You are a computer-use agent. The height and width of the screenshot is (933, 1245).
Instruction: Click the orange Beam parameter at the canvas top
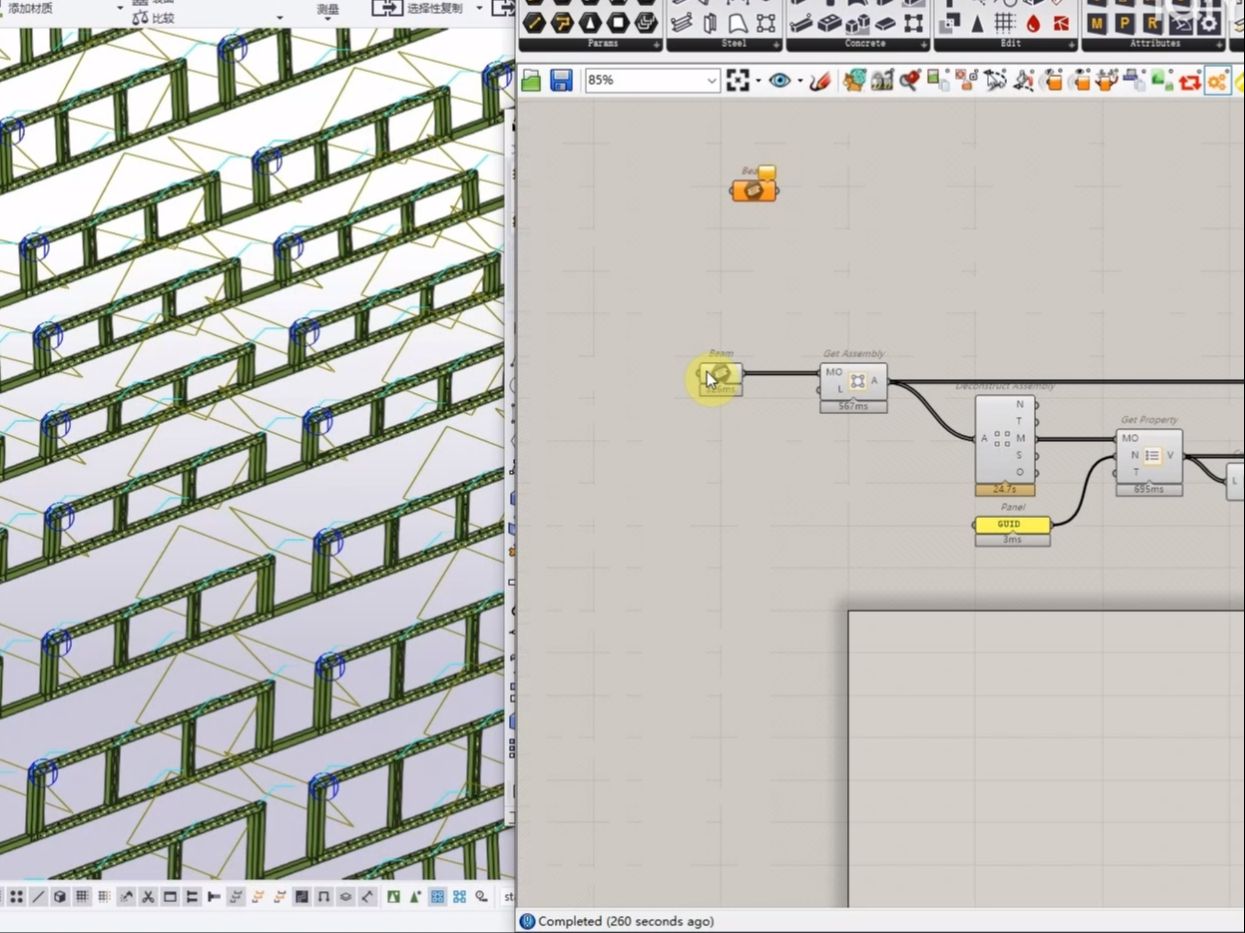coord(753,191)
